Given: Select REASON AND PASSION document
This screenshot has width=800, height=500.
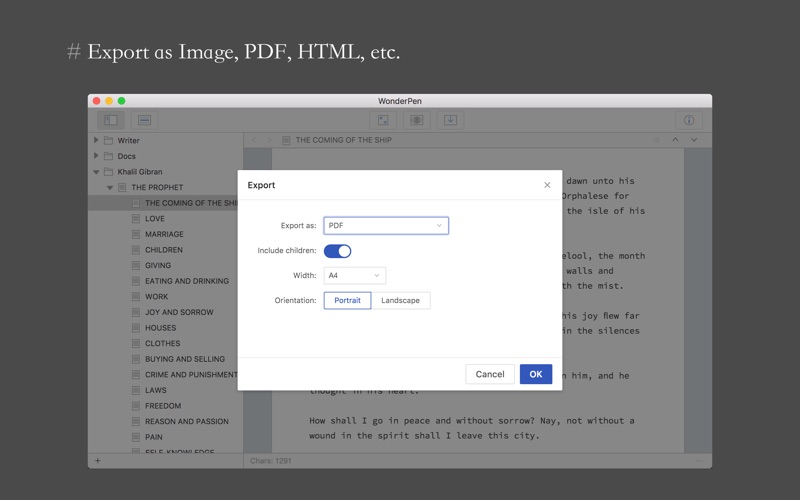Looking at the screenshot, I should tap(187, 421).
